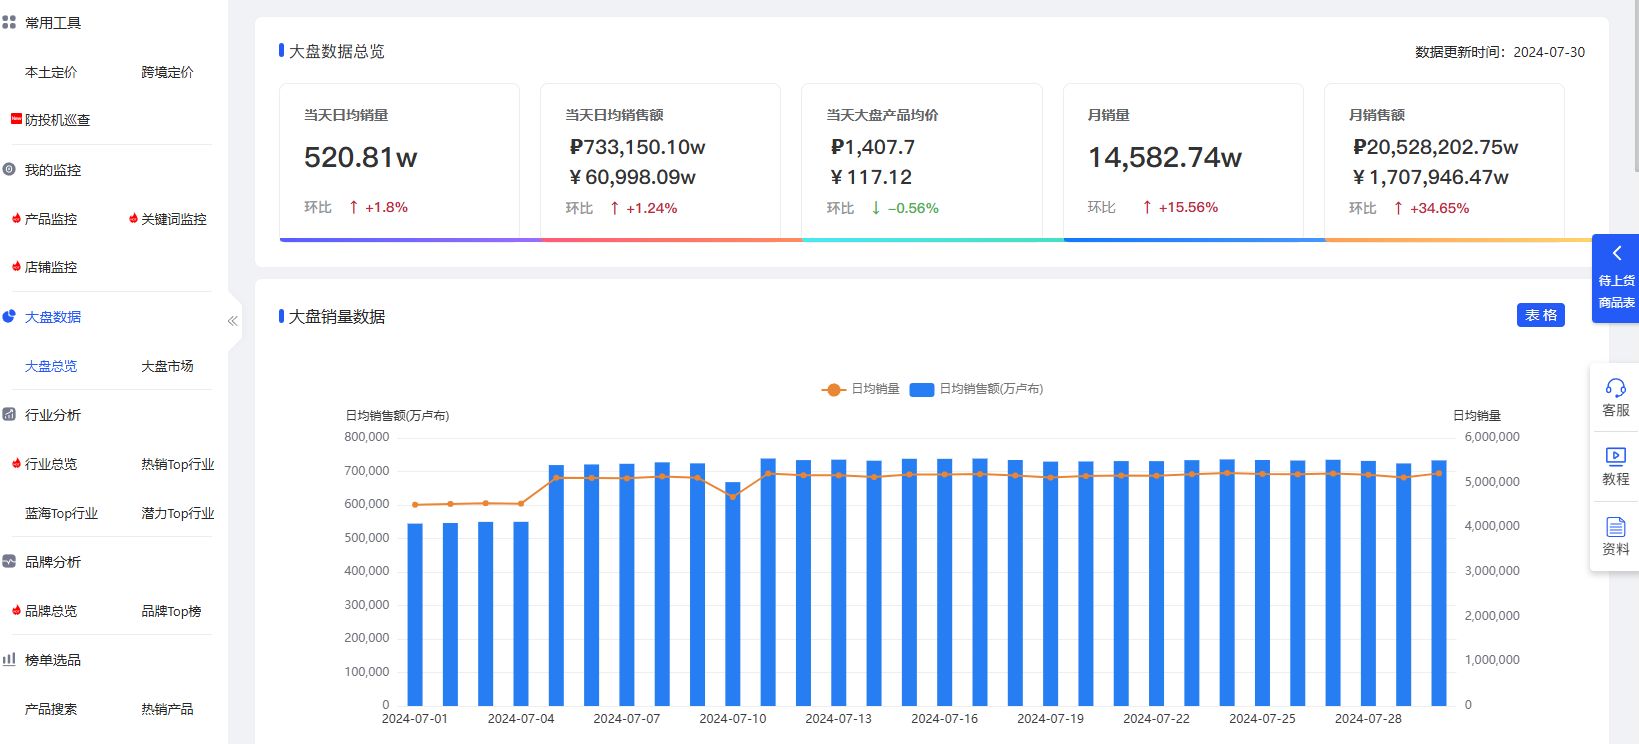Expand the 待上货商品表 side panel arrow
Screen dimensions: 1639x744
[1616, 253]
